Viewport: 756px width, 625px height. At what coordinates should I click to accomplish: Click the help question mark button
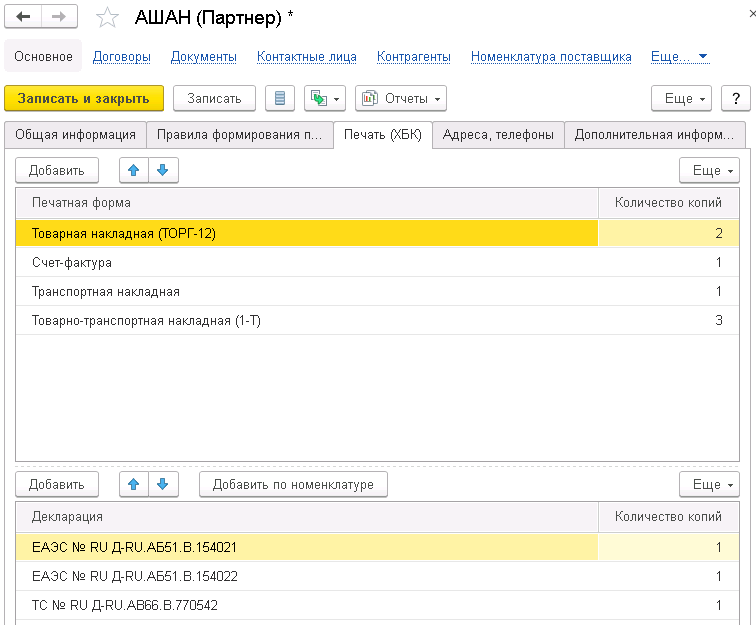tap(735, 98)
